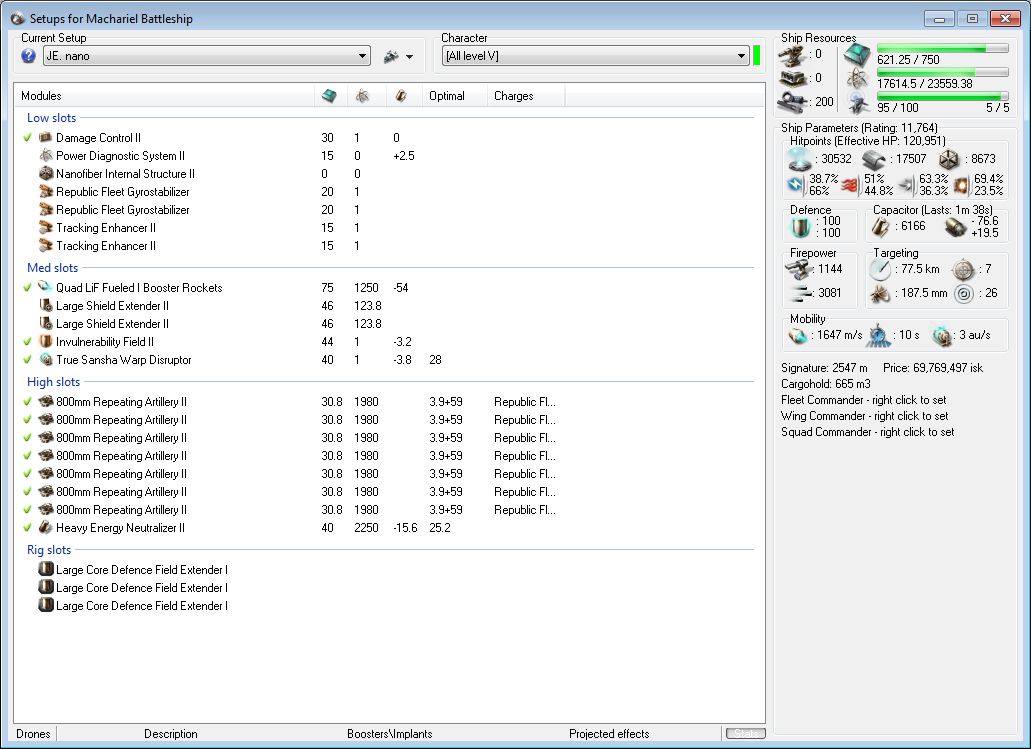Click the capacitor column header icon
The width and height of the screenshot is (1031, 749).
click(400, 96)
